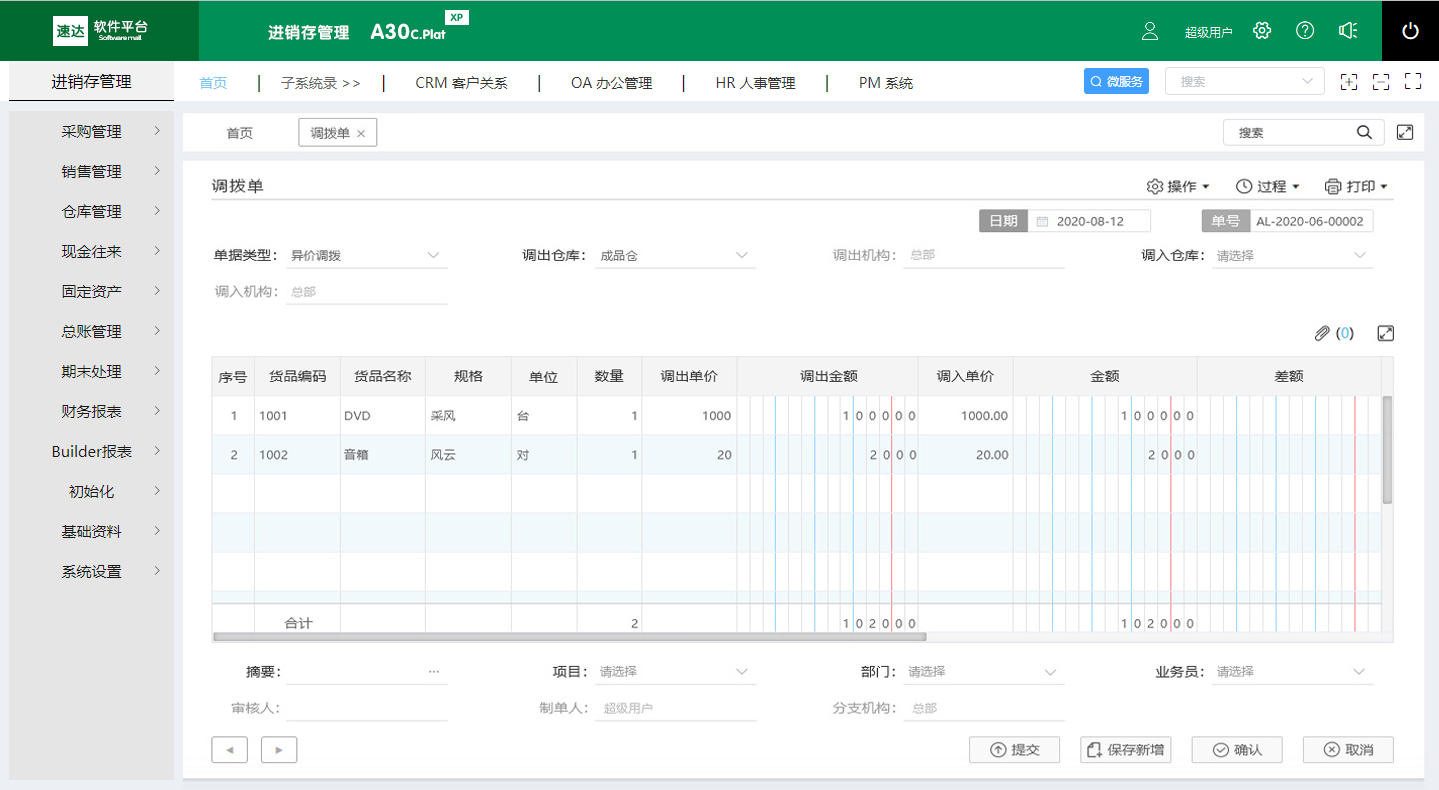Open OA 办公管理 navigation item
The width and height of the screenshot is (1439, 790).
click(x=611, y=83)
